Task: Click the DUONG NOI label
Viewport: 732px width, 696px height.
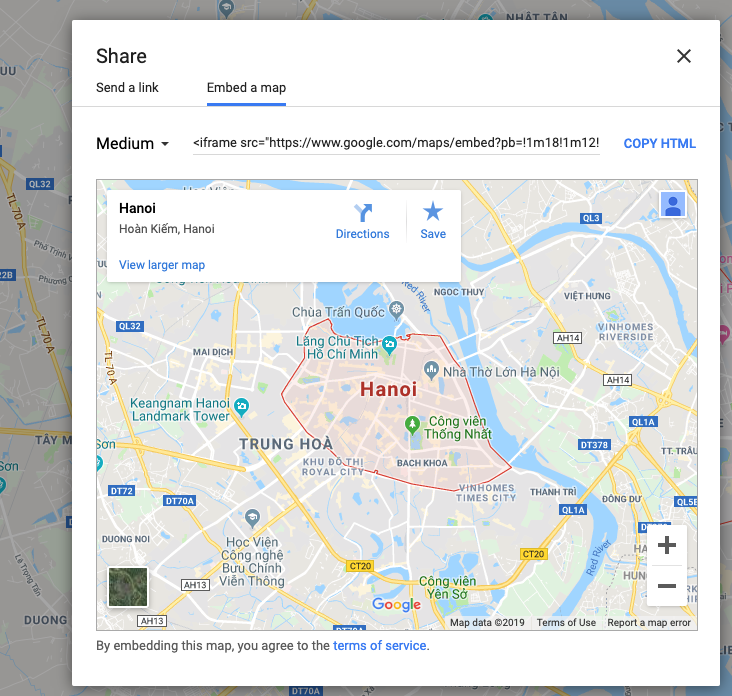Action: pyautogui.click(x=126, y=539)
